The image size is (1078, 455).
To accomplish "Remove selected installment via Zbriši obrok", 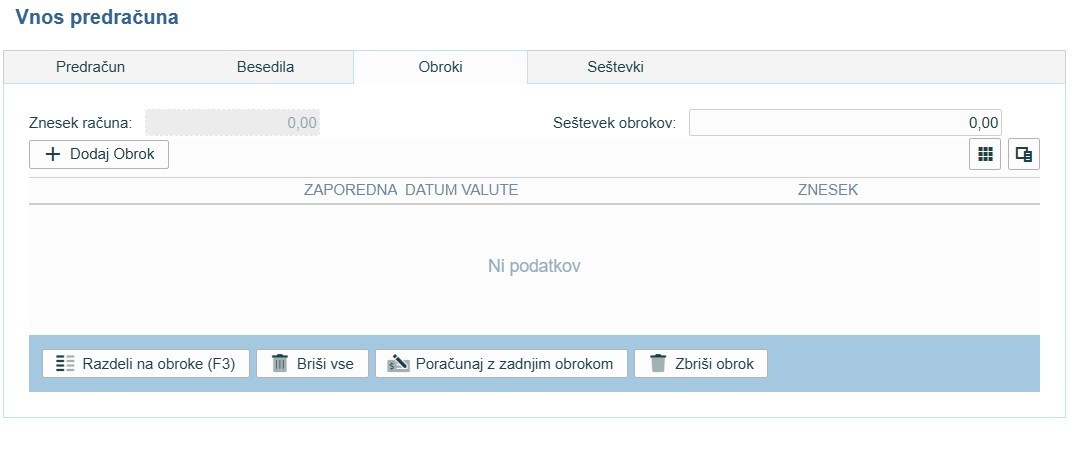I will pyautogui.click(x=700, y=363).
